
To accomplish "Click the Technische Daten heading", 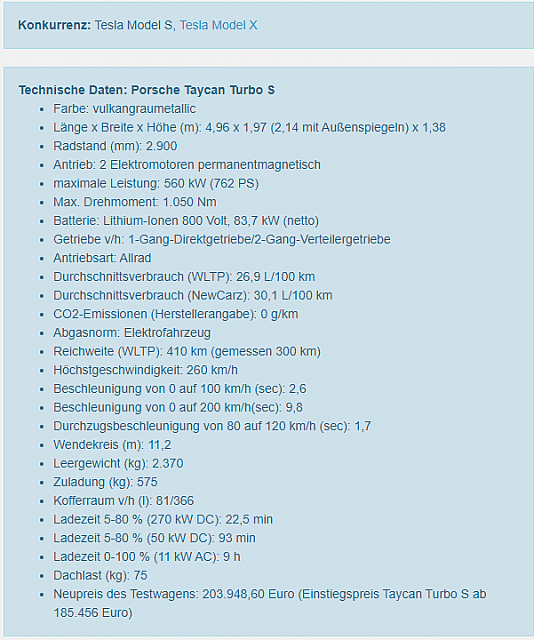I will click(x=147, y=90).
